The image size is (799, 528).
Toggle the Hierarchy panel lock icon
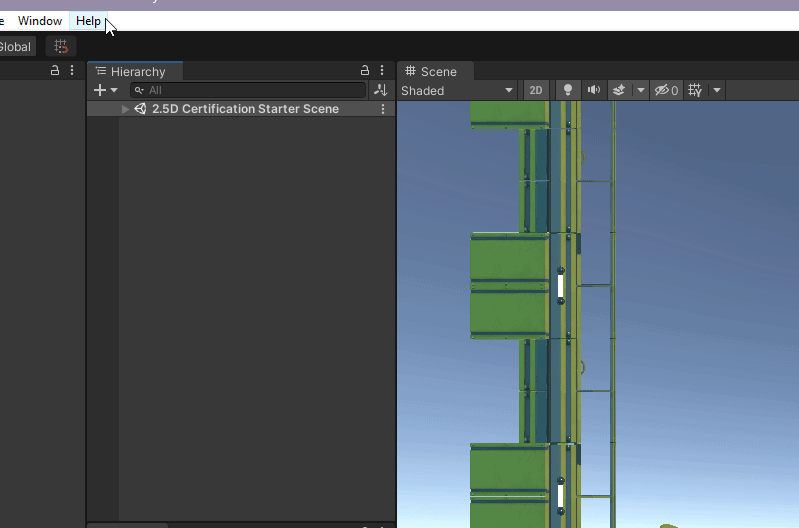click(365, 70)
